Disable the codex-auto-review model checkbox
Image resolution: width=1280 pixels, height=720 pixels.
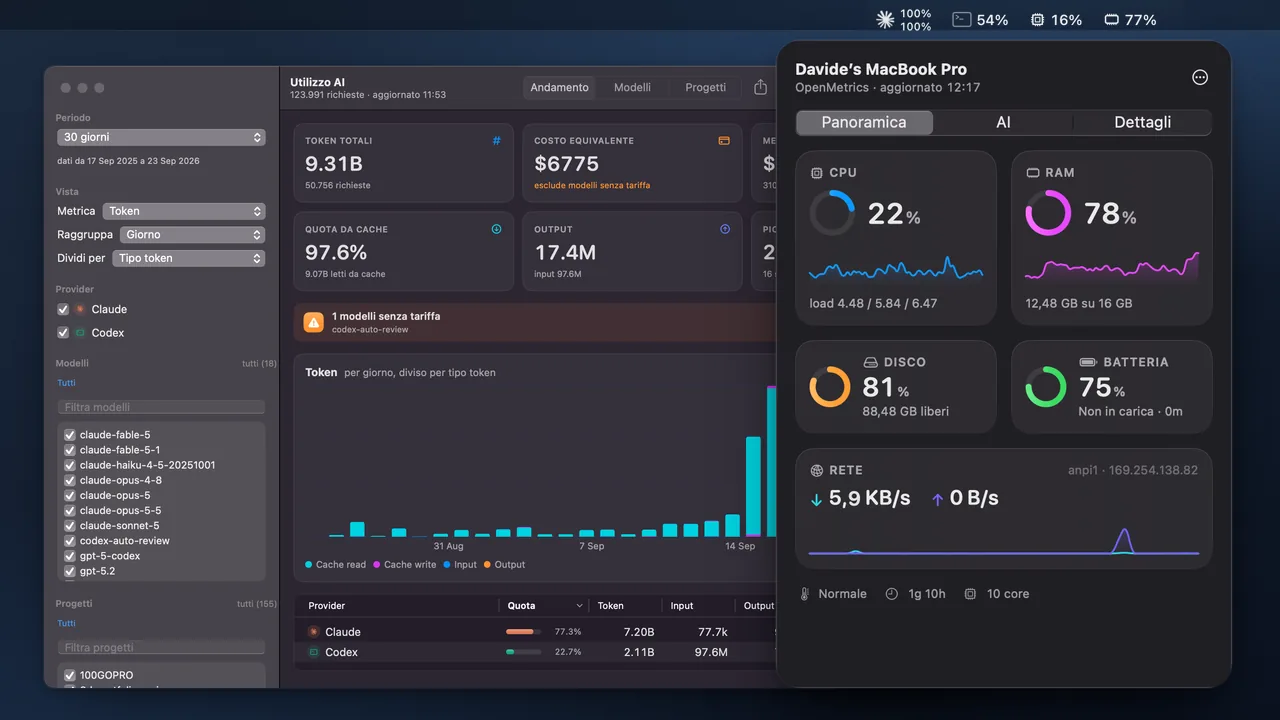[x=70, y=541]
